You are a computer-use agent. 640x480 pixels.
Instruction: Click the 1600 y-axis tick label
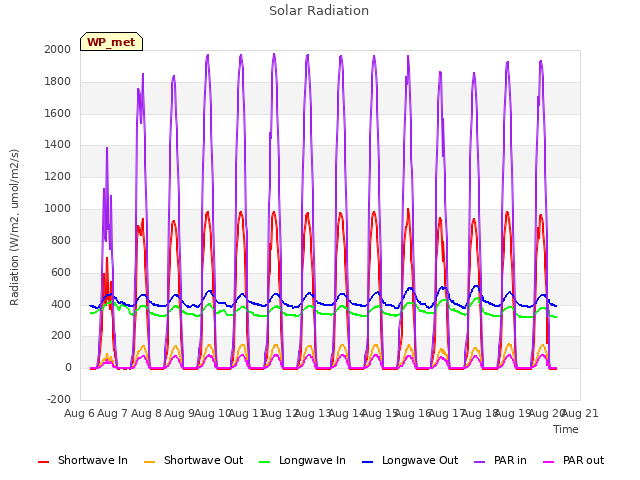tap(58, 113)
